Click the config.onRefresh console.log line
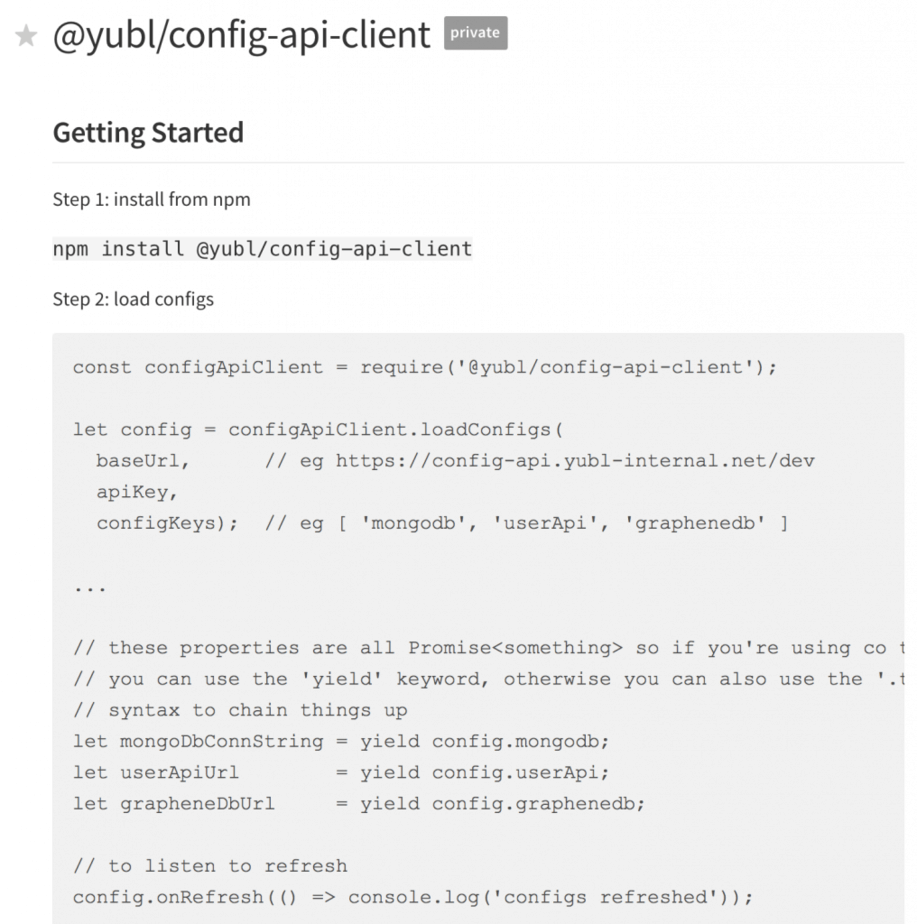 pyautogui.click(x=412, y=896)
